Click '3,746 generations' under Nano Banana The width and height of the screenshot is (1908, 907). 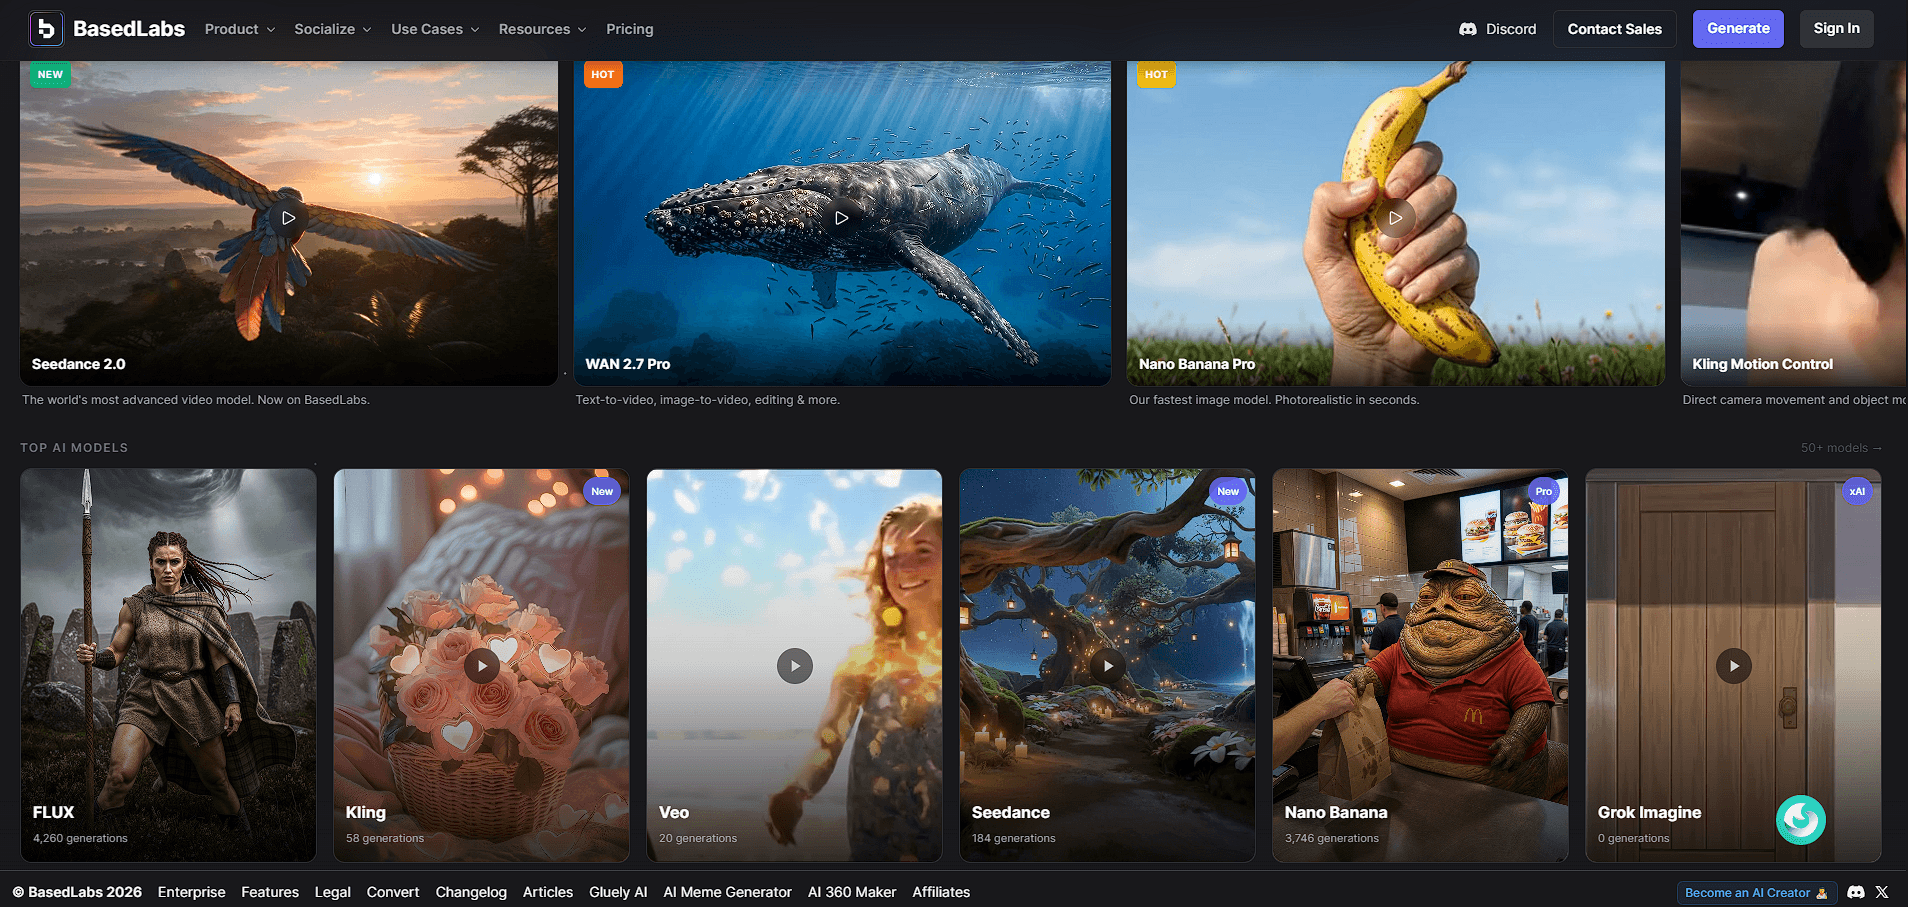(x=1332, y=838)
